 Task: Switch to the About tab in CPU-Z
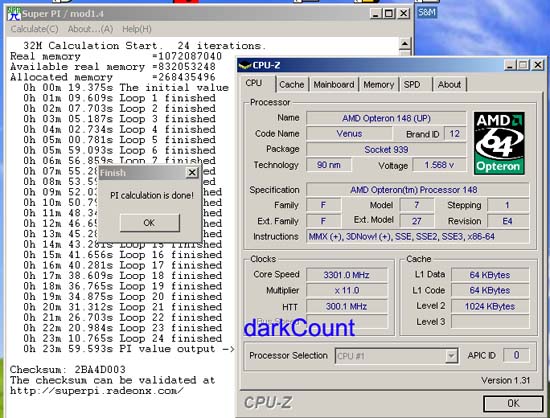(449, 85)
